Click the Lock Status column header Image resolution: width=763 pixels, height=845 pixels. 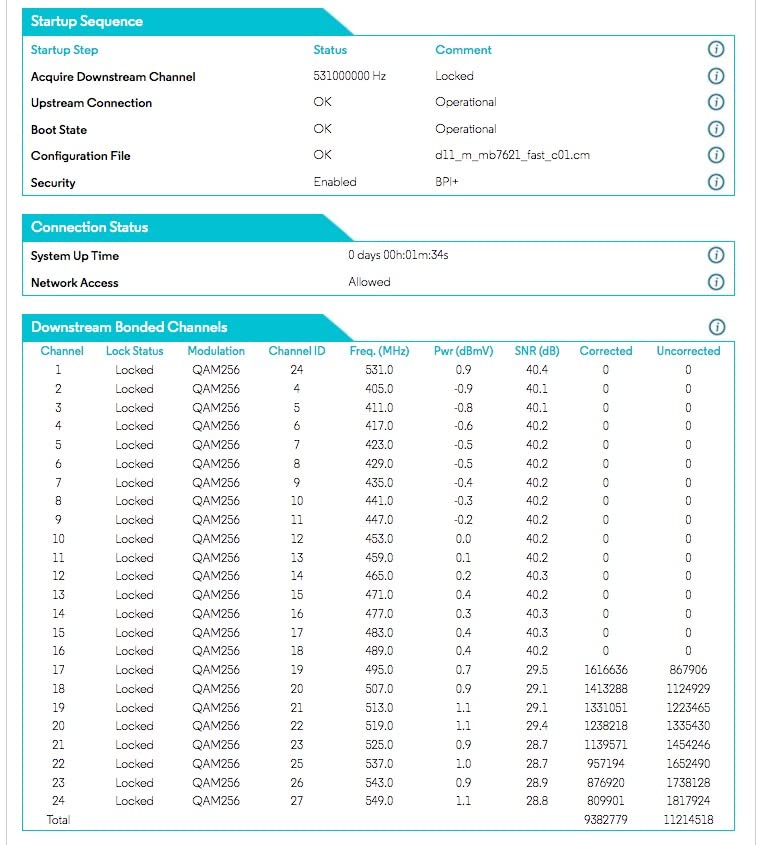[135, 351]
